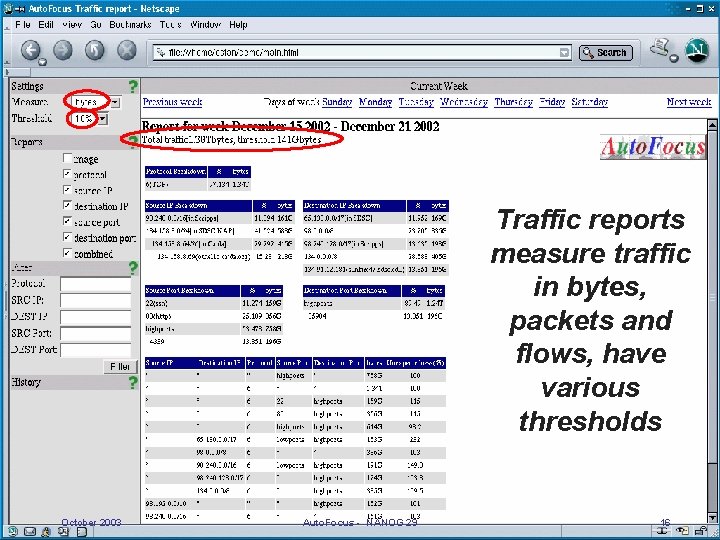720x540 pixels.
Task: Open the Monday report link
Action: tap(376, 102)
